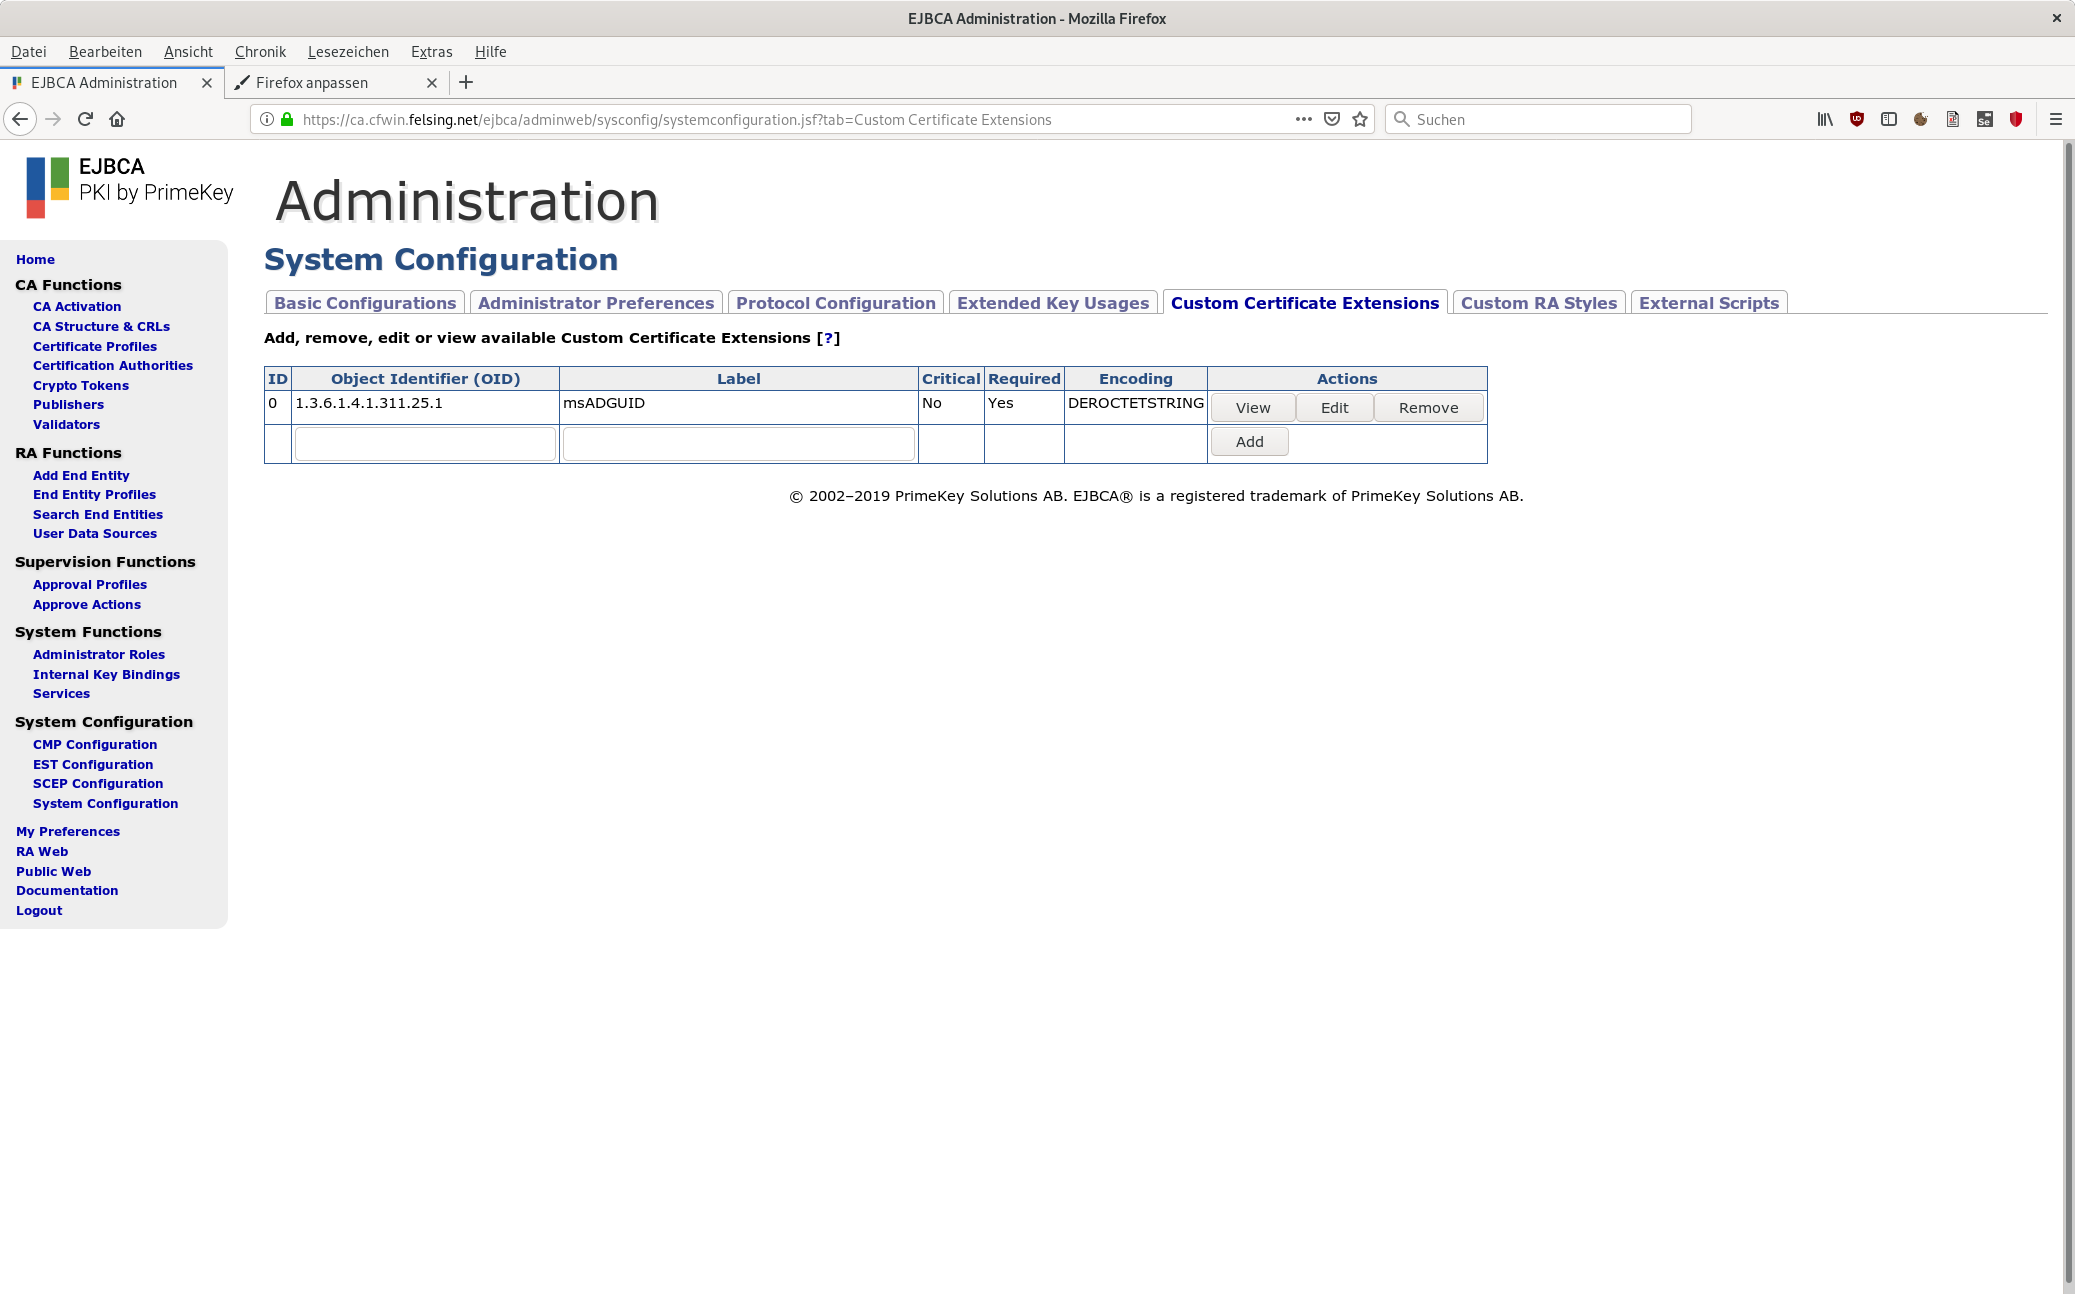Close the Firefox anpassen tab

[432, 83]
